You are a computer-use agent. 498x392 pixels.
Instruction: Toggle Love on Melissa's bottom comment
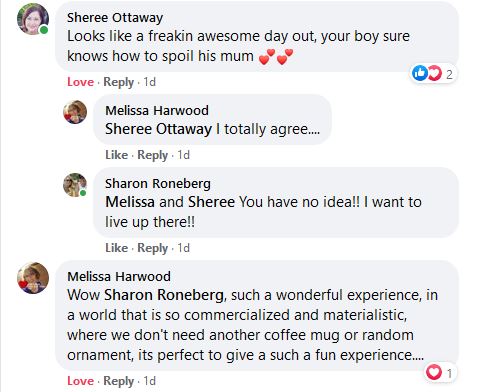tap(80, 381)
